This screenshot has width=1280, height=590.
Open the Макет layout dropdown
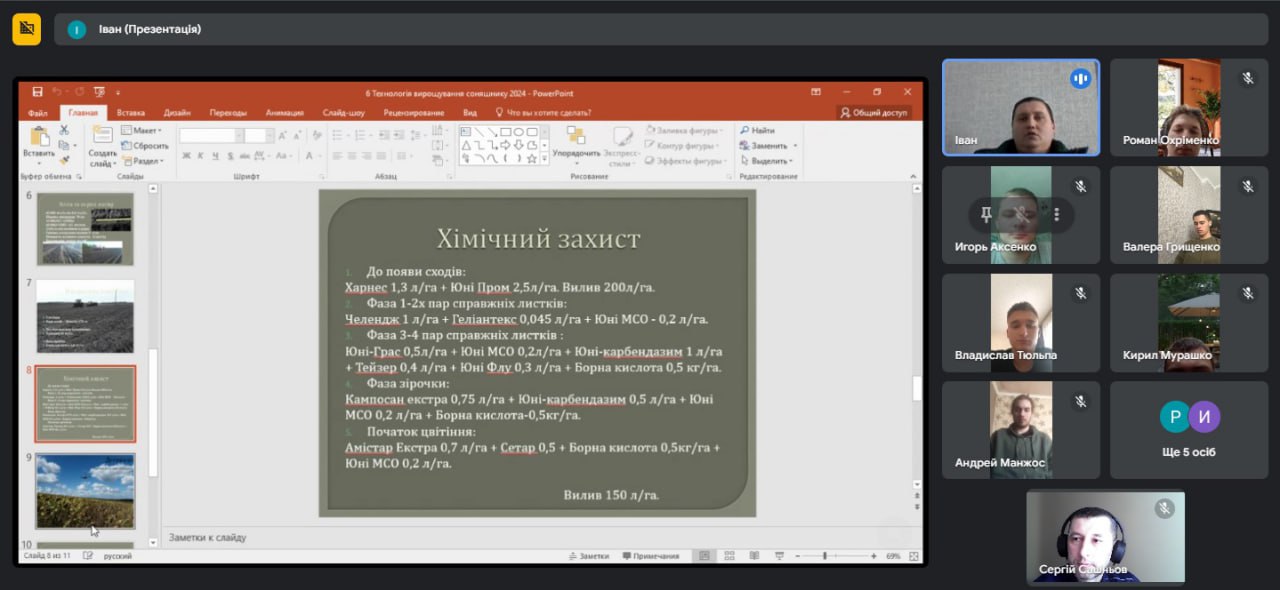142,130
